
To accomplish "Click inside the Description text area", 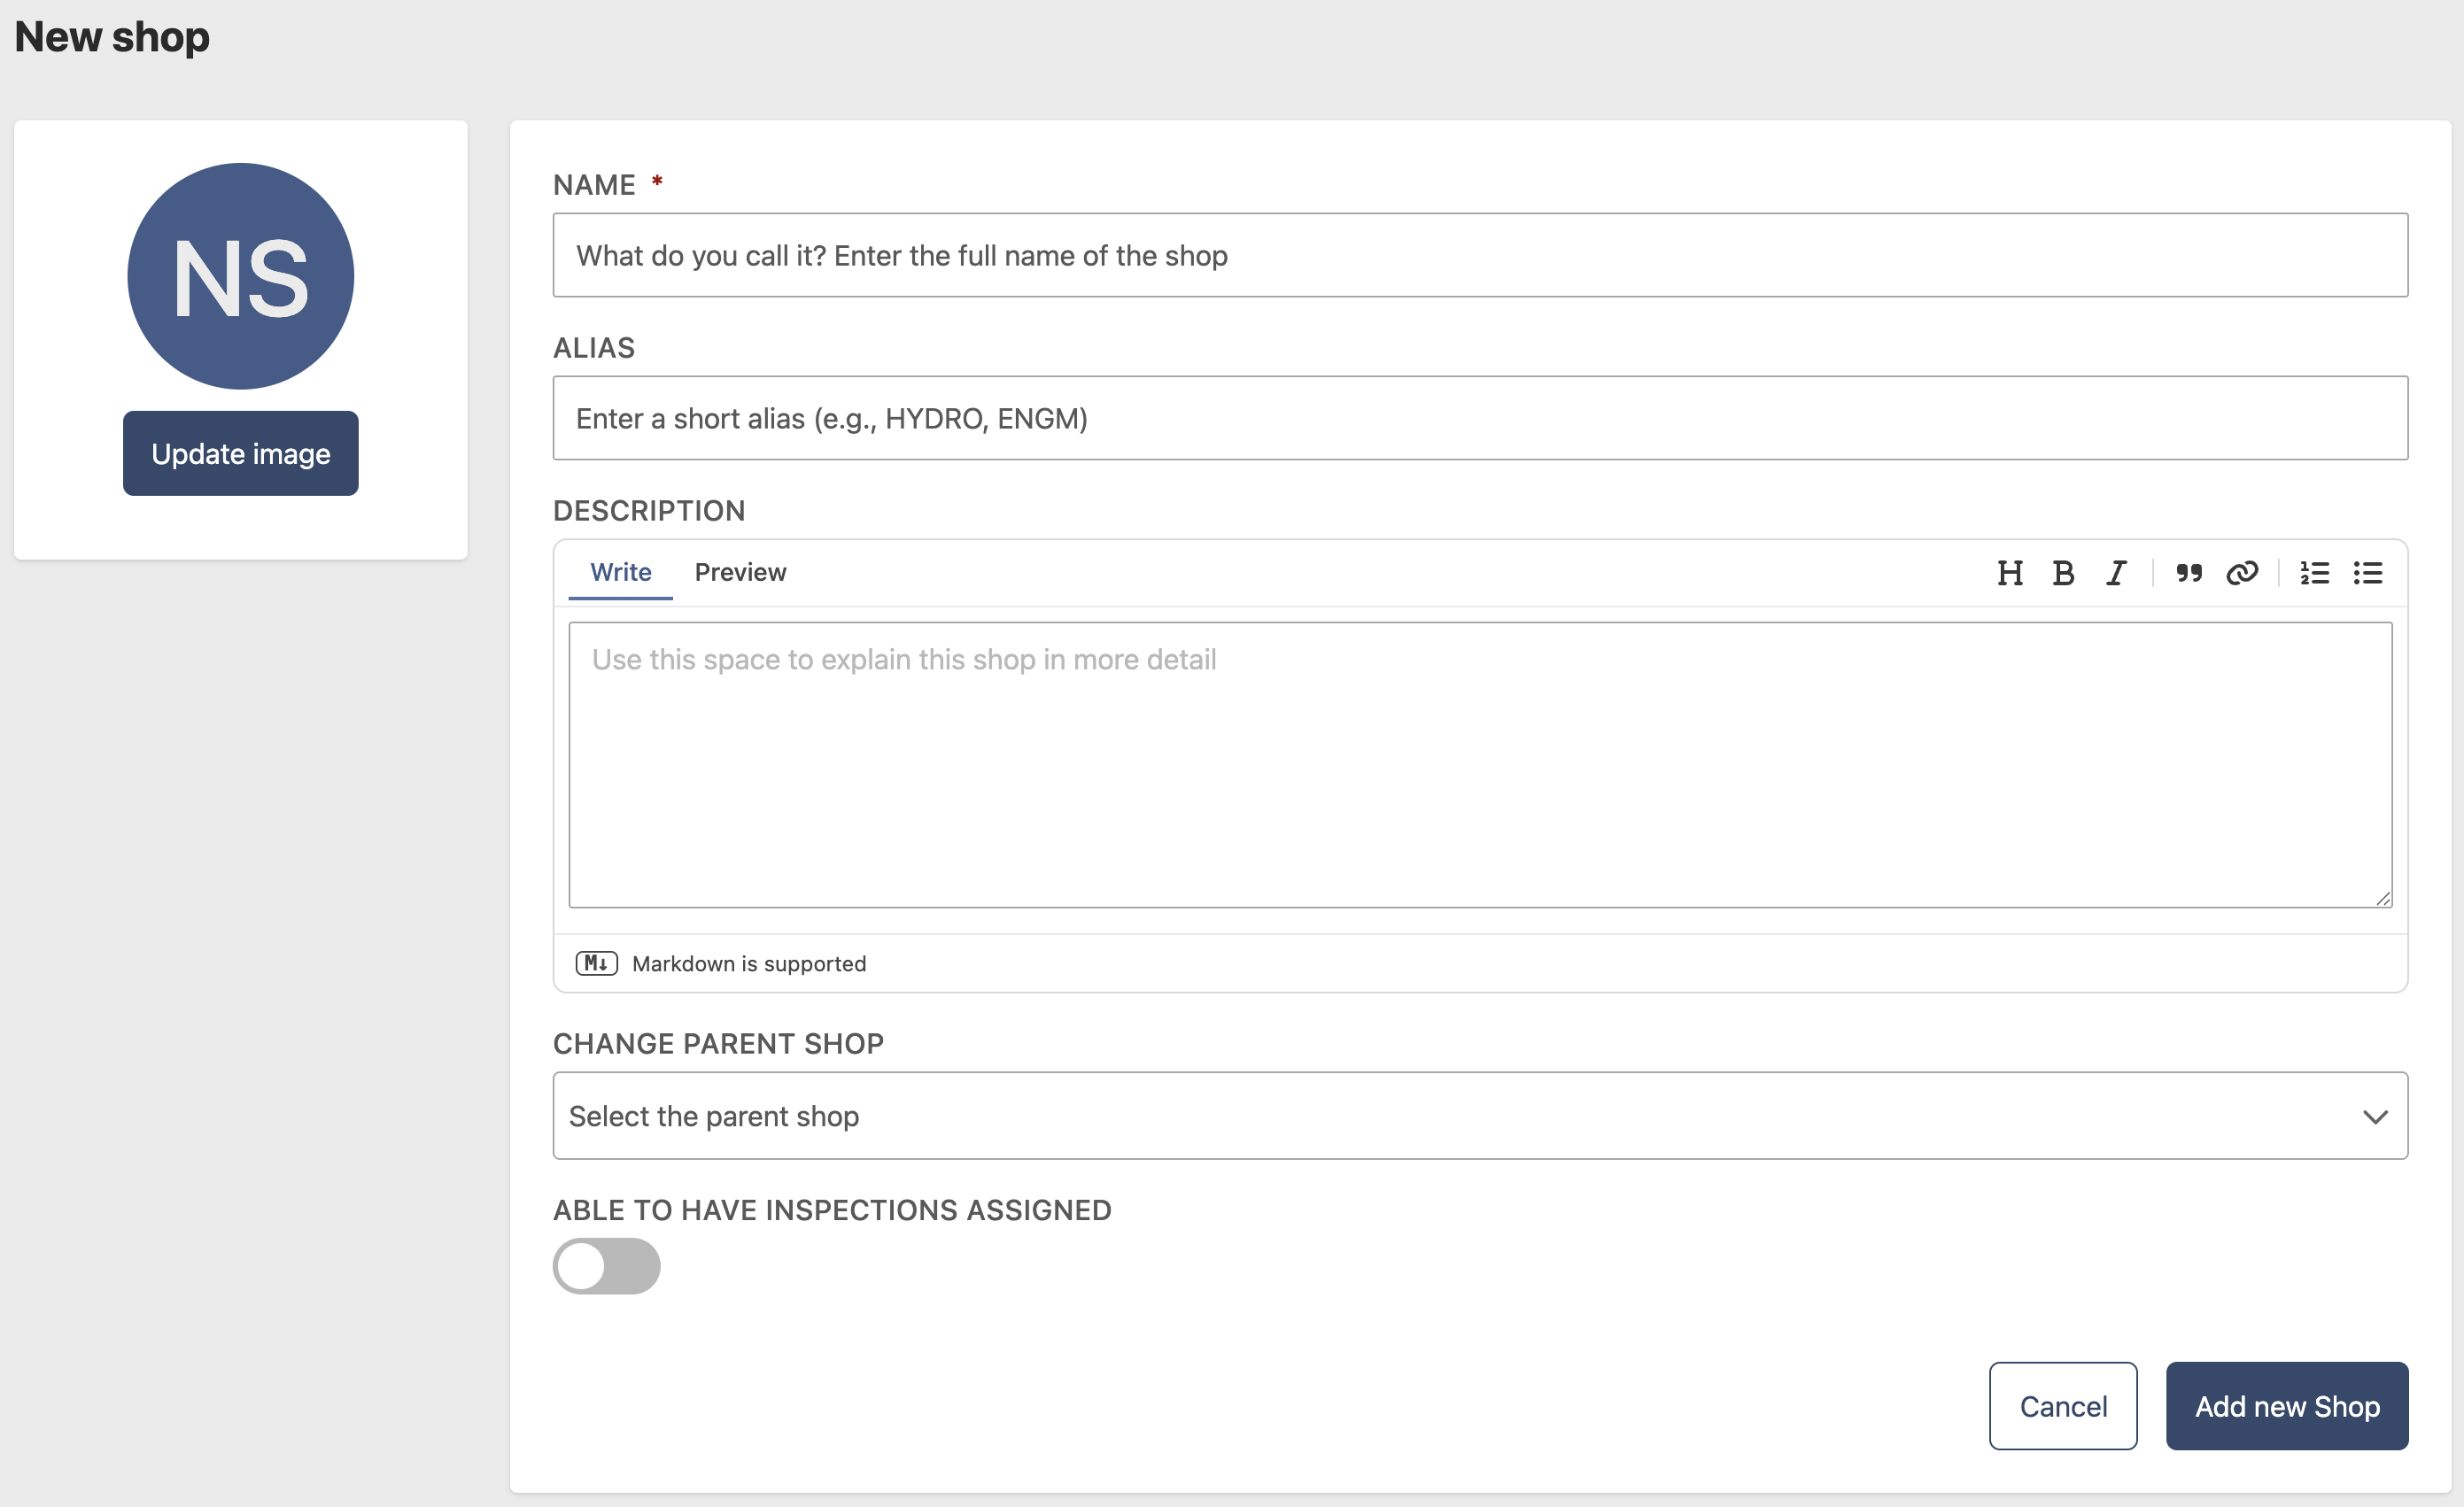I will tap(1480, 765).
